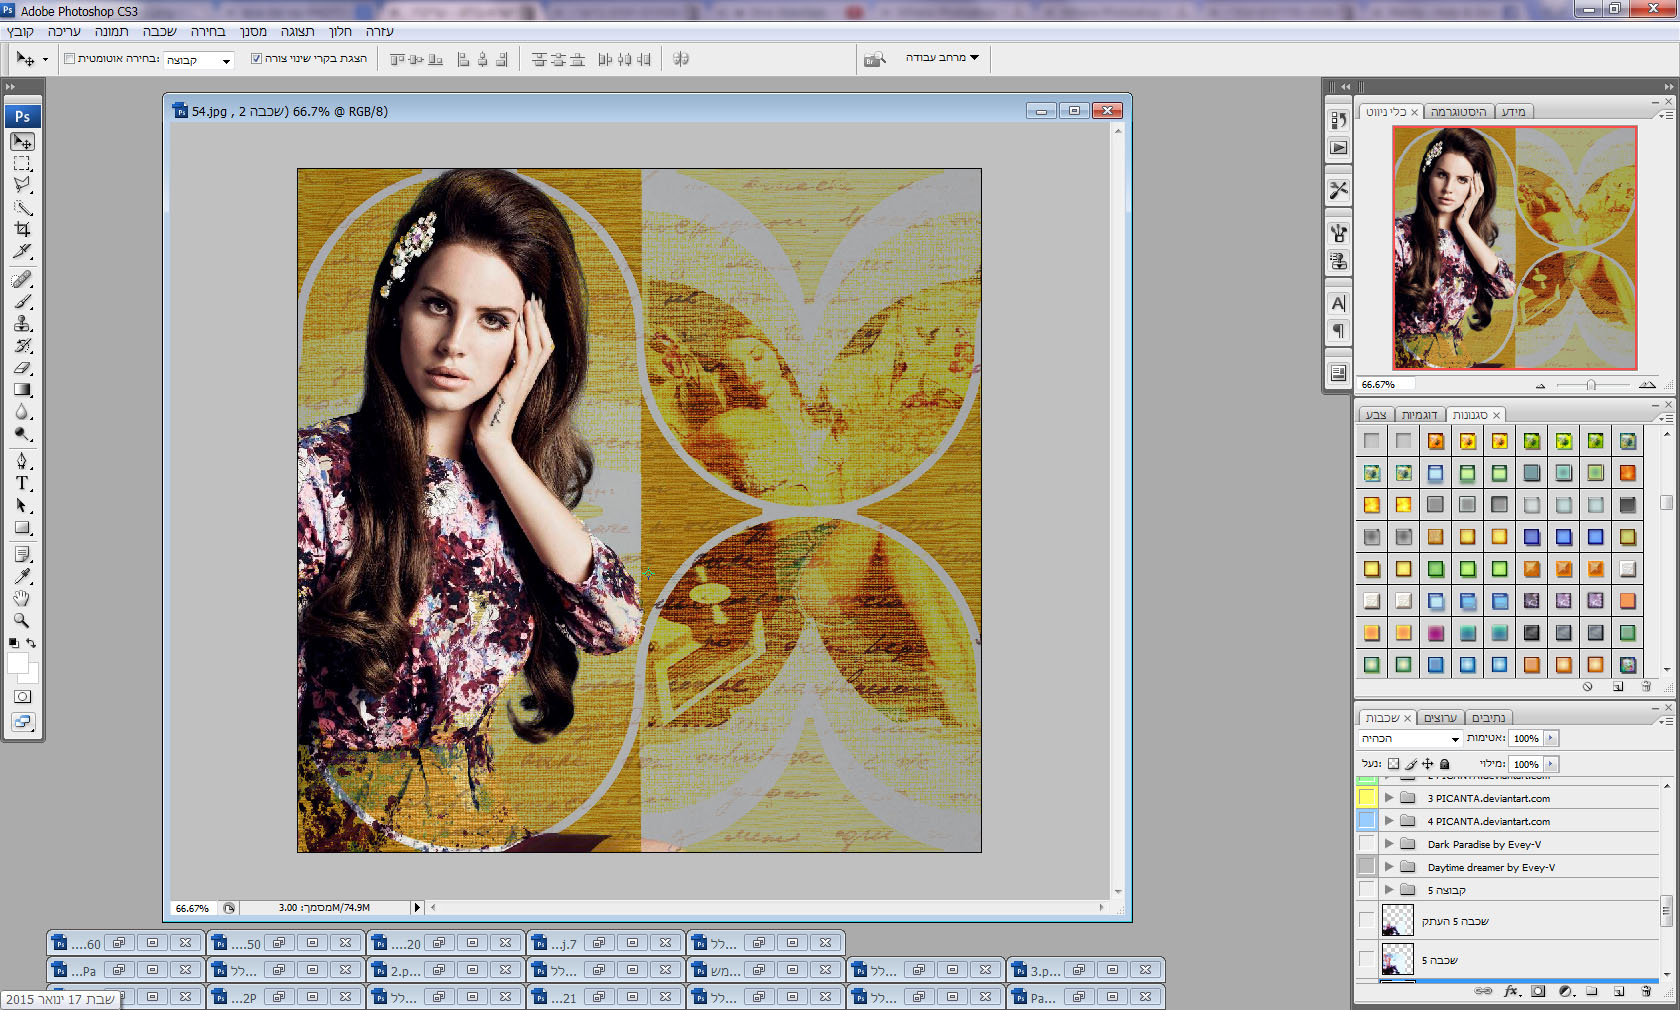Open the workspace dropdown in options bar
Viewport: 1680px width, 1010px height.
point(942,58)
